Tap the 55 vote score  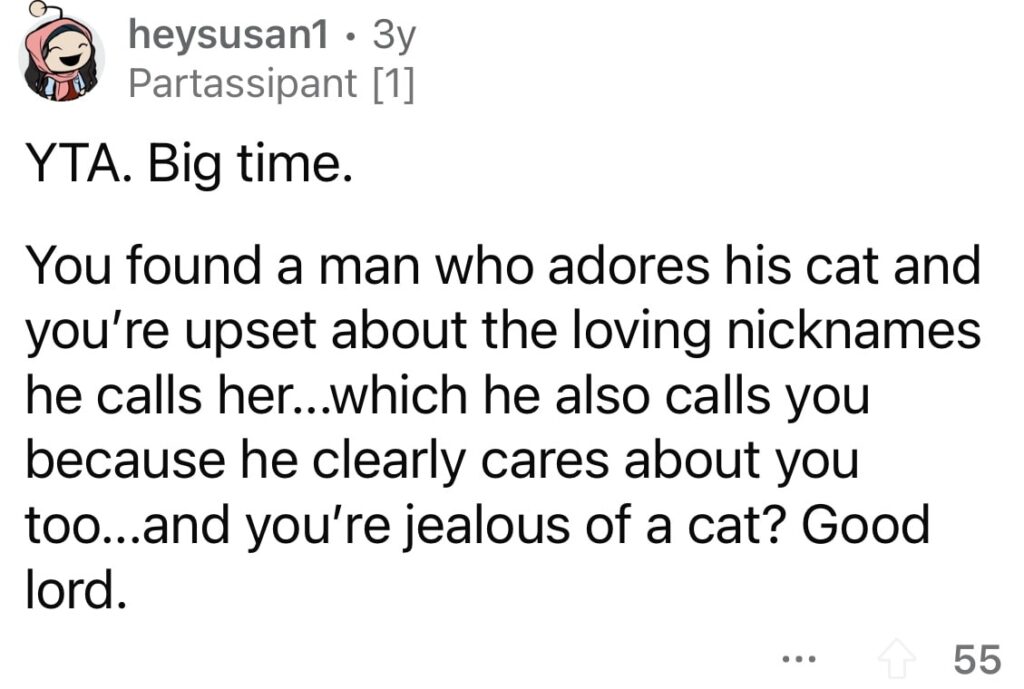(976, 658)
